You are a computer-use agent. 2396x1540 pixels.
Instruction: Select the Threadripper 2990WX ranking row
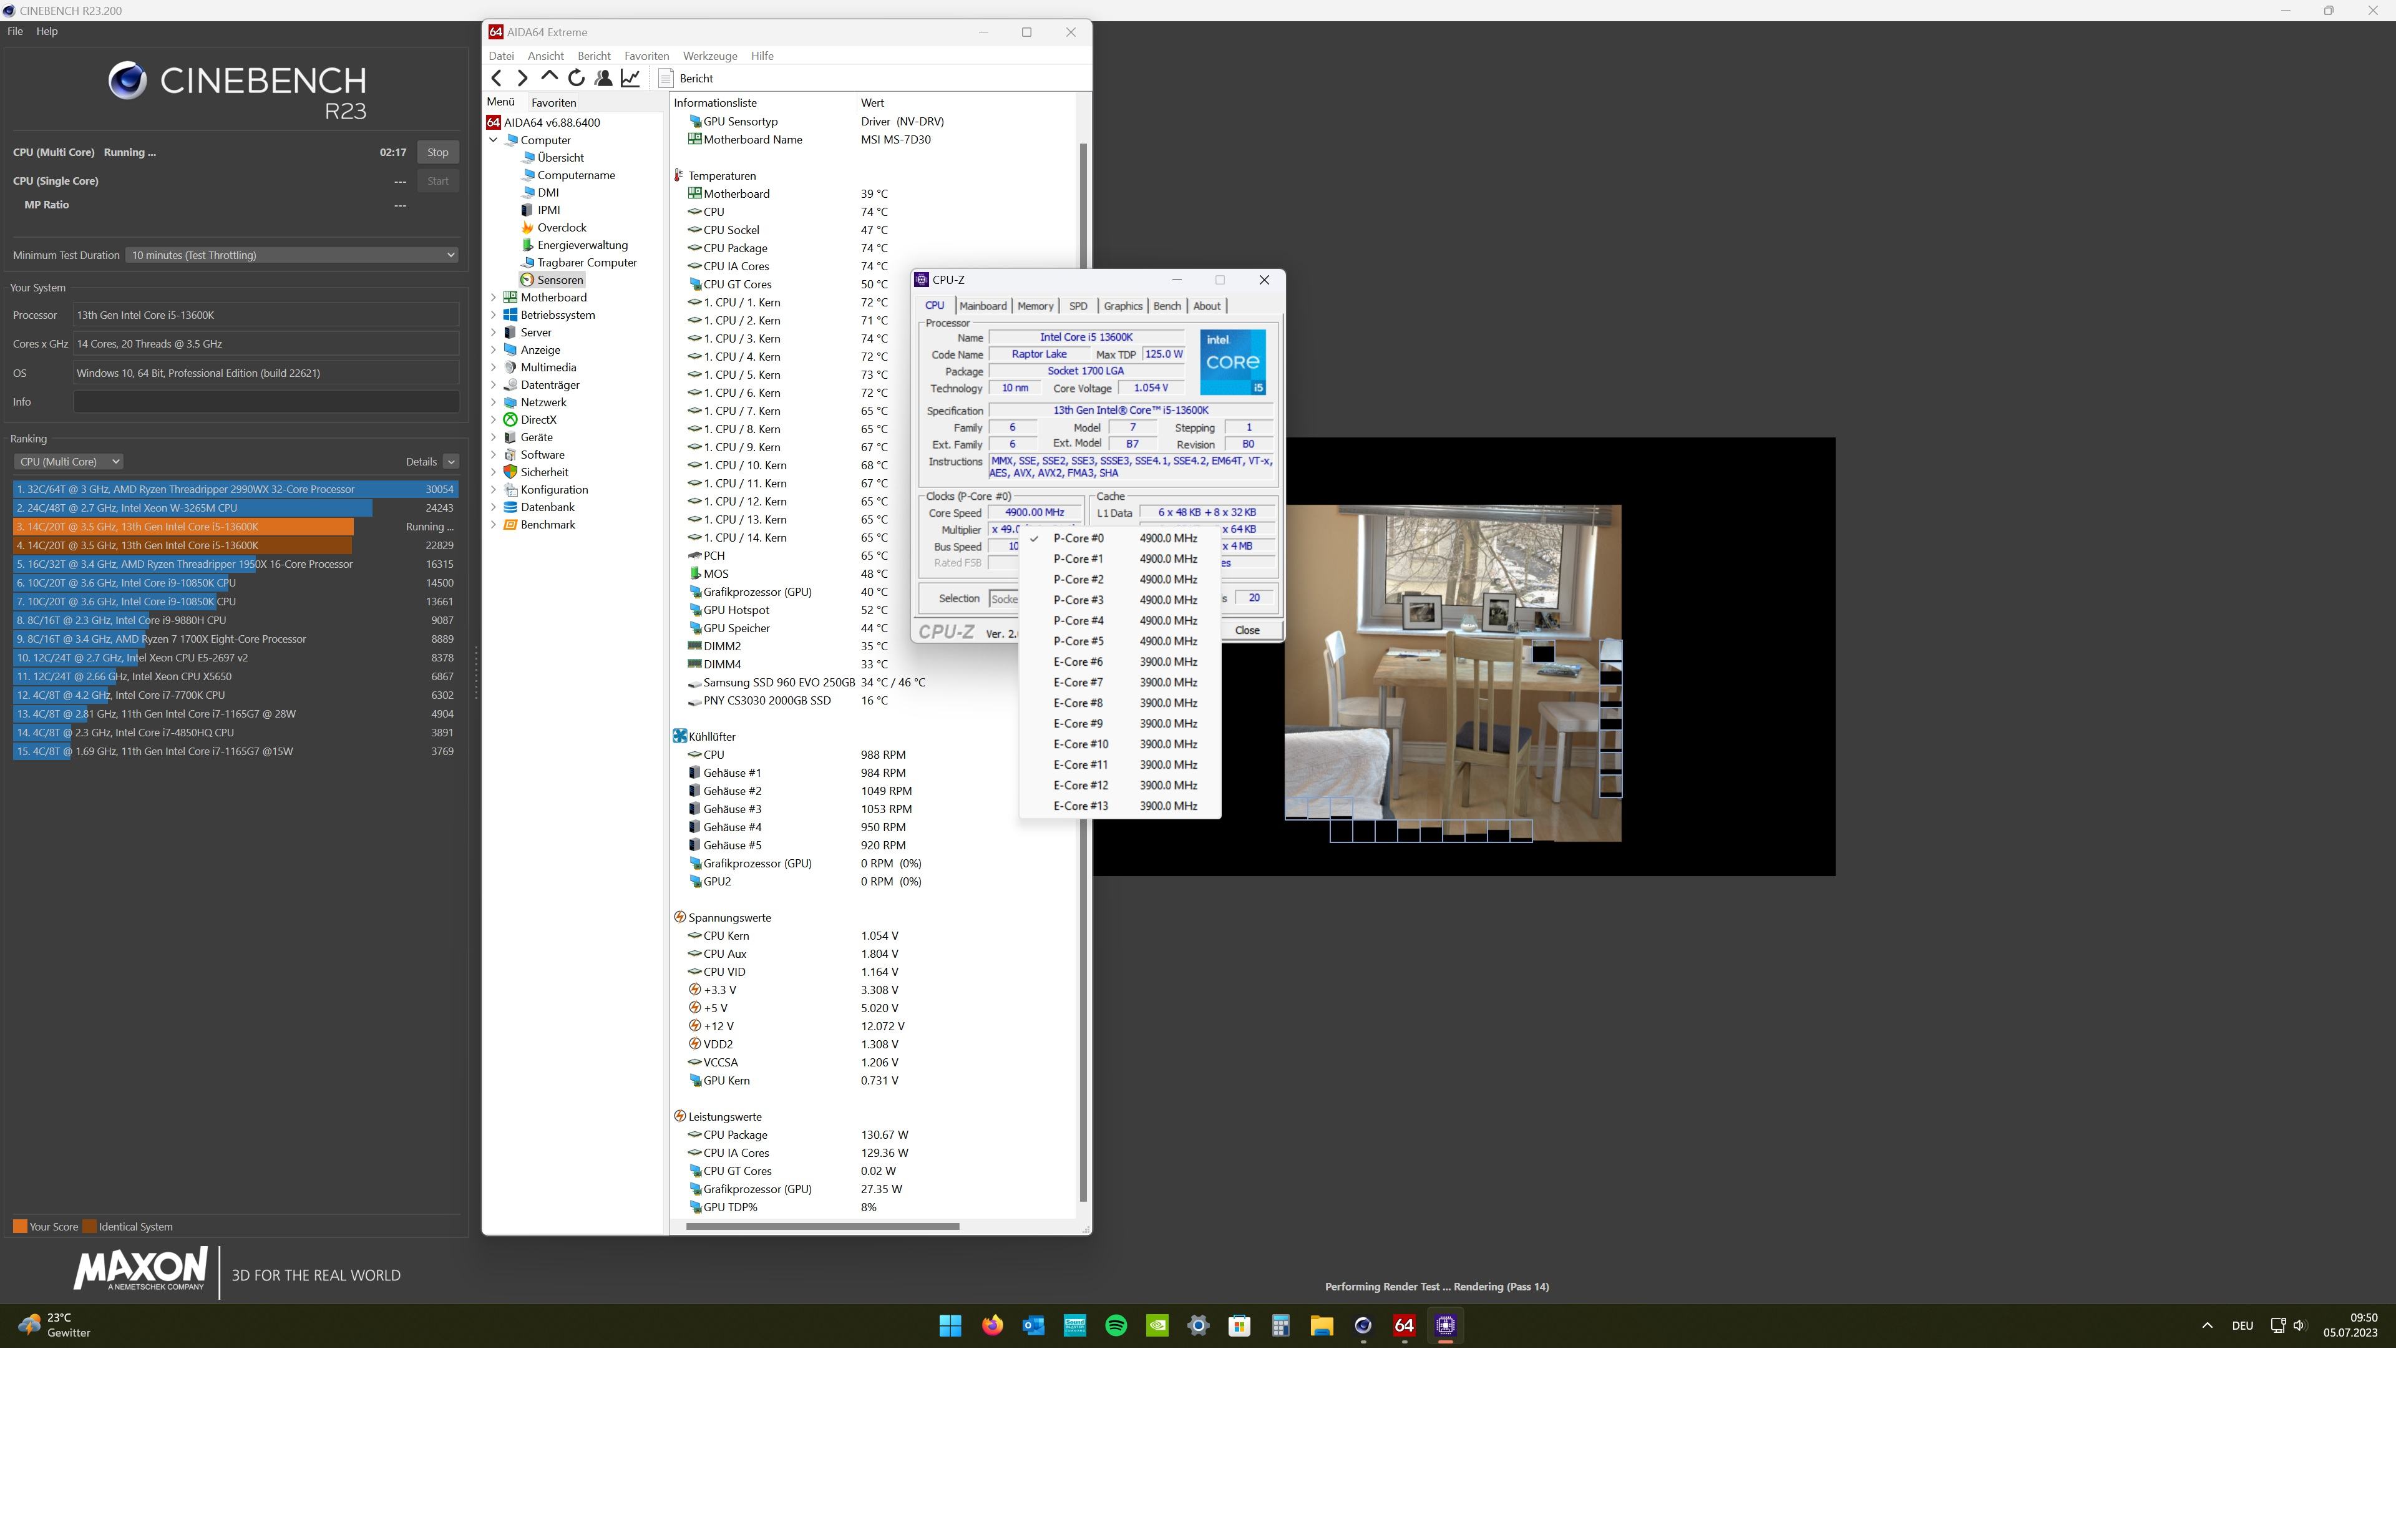coord(235,489)
